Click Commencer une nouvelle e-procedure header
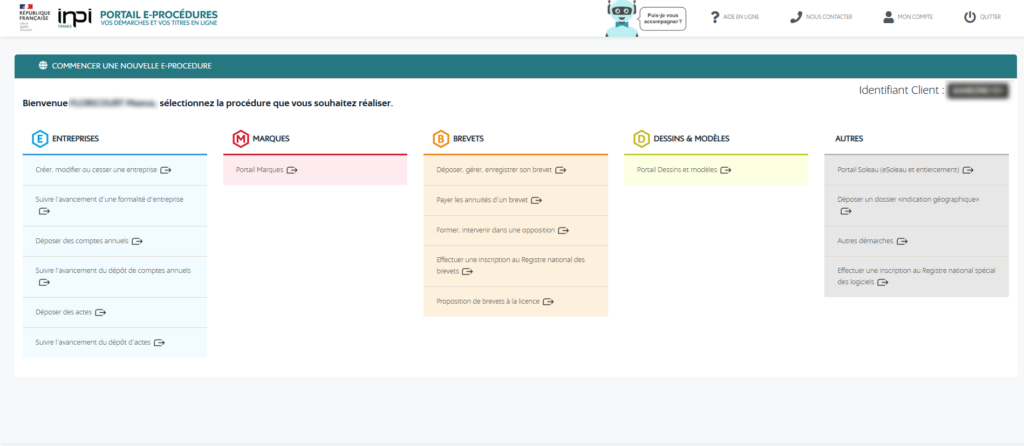Image resolution: width=1024 pixels, height=446 pixels. [125, 66]
